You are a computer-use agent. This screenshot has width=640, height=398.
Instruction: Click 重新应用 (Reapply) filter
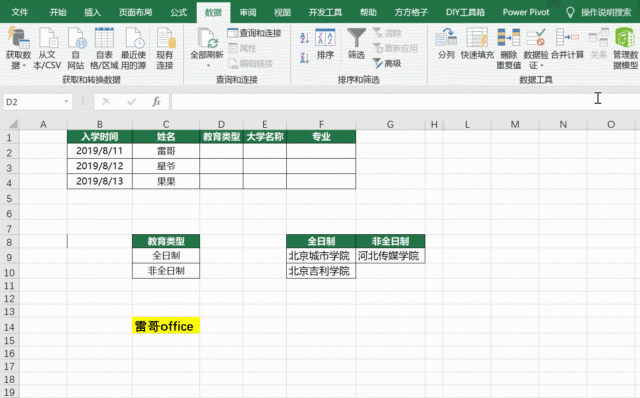point(396,48)
